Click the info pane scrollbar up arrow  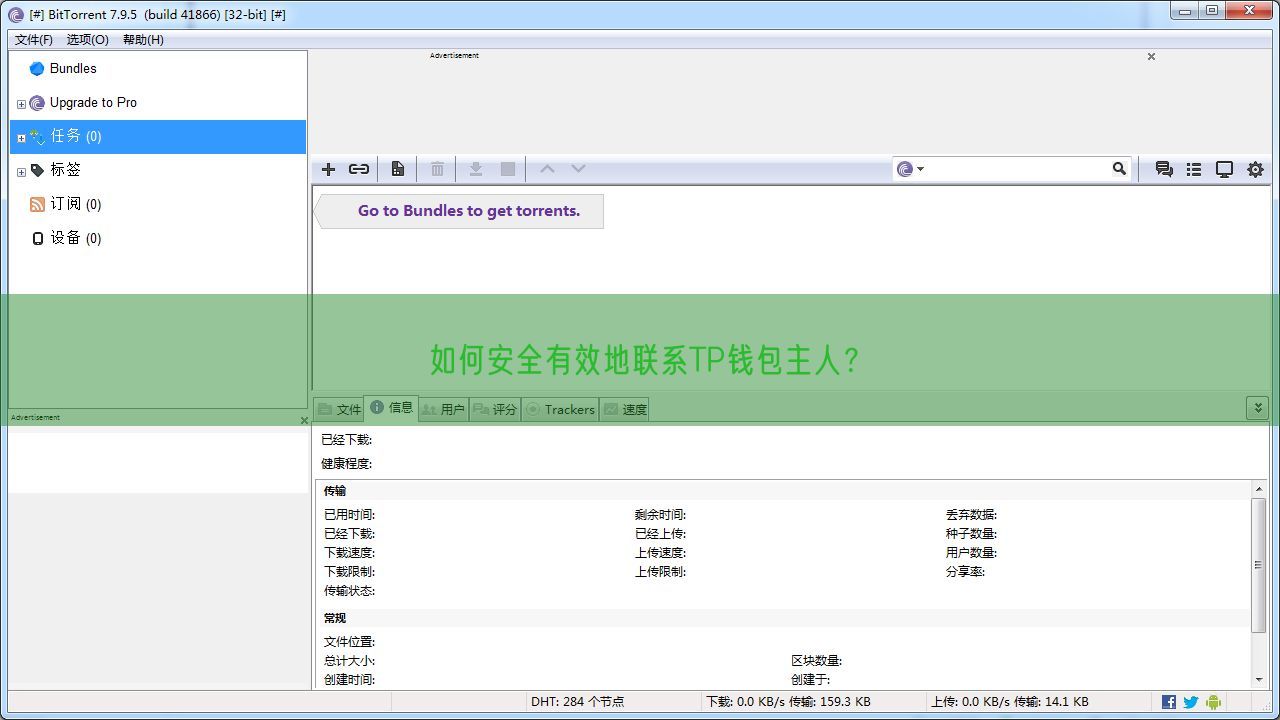click(x=1259, y=489)
